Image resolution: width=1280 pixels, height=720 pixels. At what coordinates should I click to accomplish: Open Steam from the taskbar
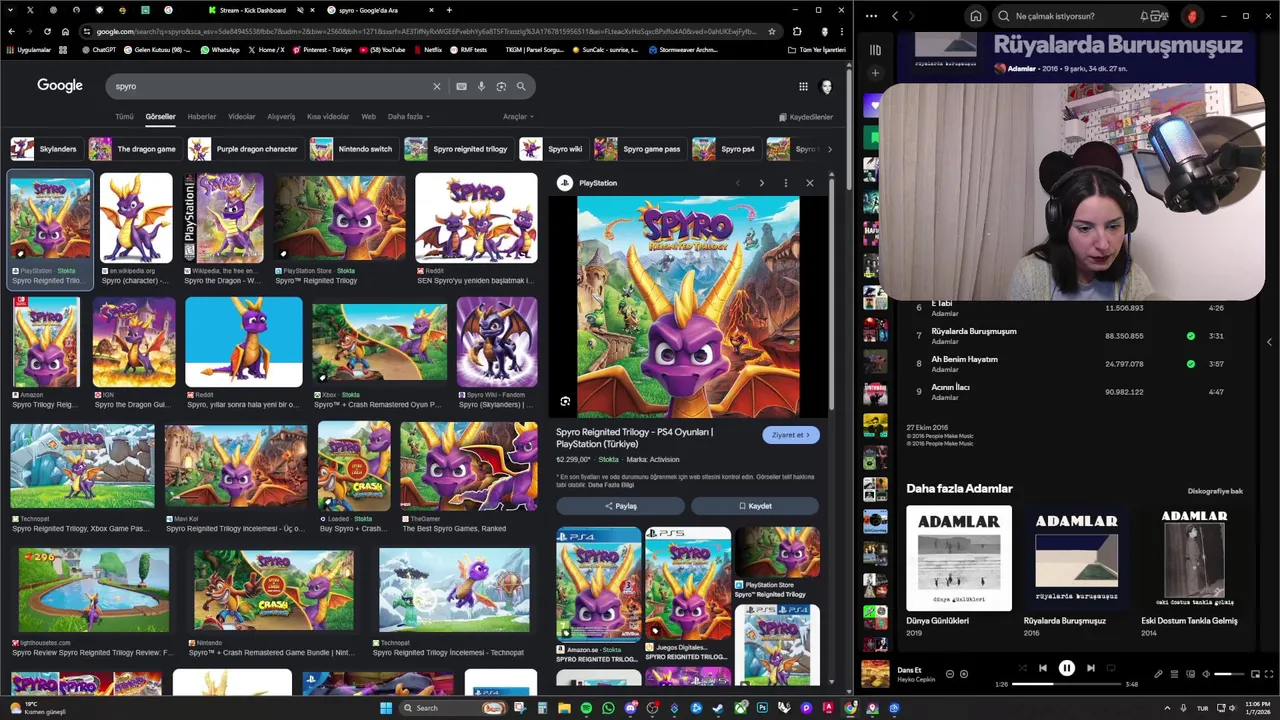(718, 708)
